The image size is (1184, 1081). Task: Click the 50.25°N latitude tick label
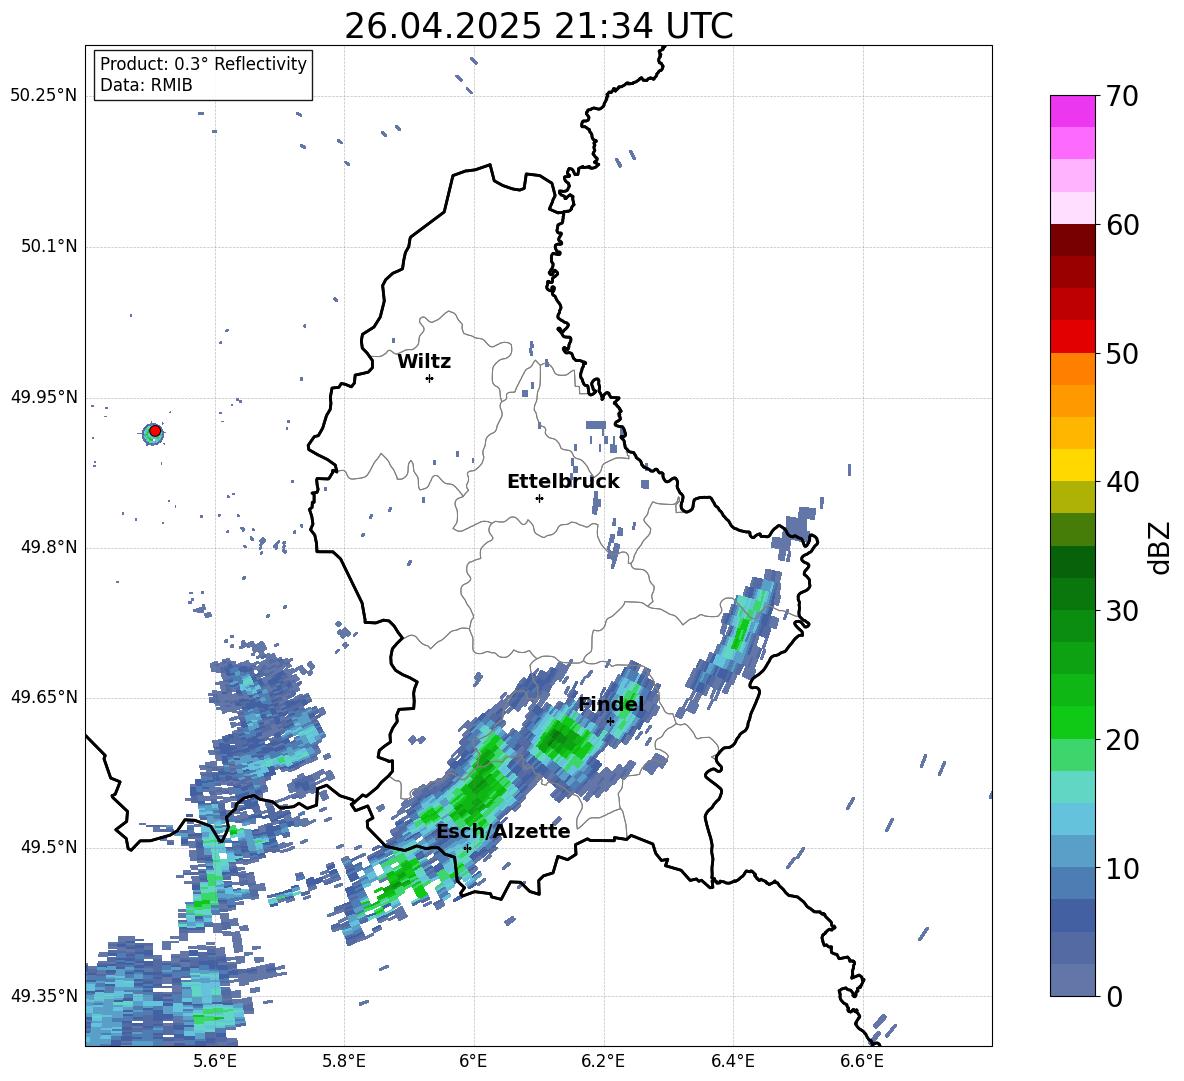tap(43, 96)
